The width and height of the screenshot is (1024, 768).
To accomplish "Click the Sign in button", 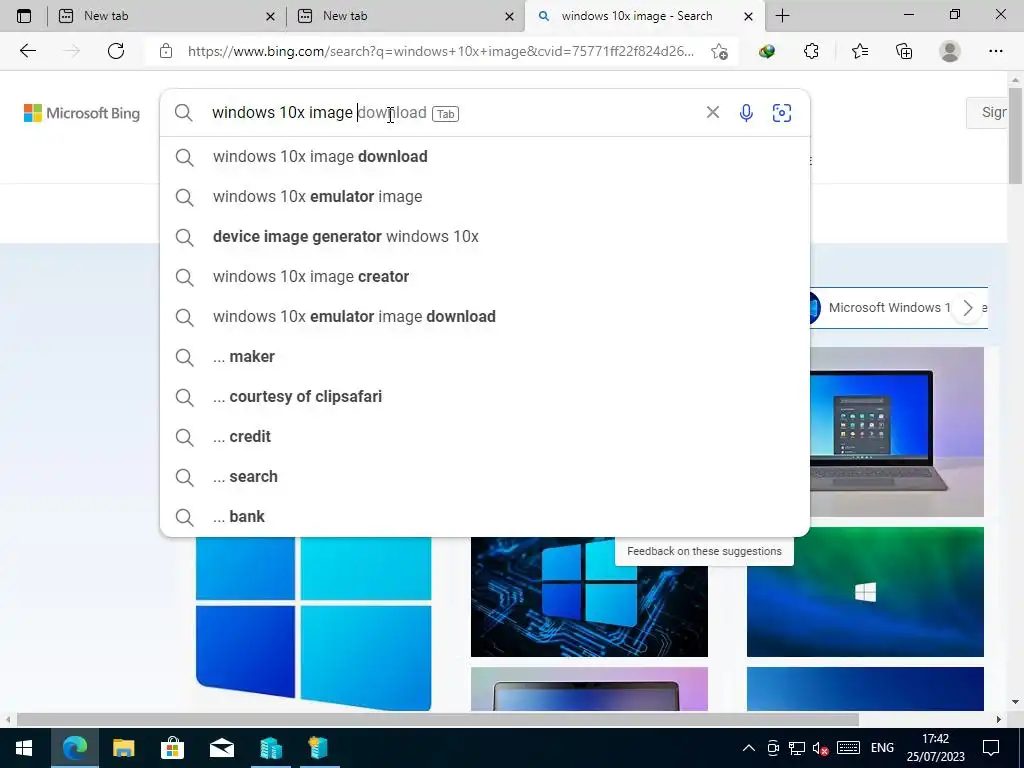I will (987, 112).
